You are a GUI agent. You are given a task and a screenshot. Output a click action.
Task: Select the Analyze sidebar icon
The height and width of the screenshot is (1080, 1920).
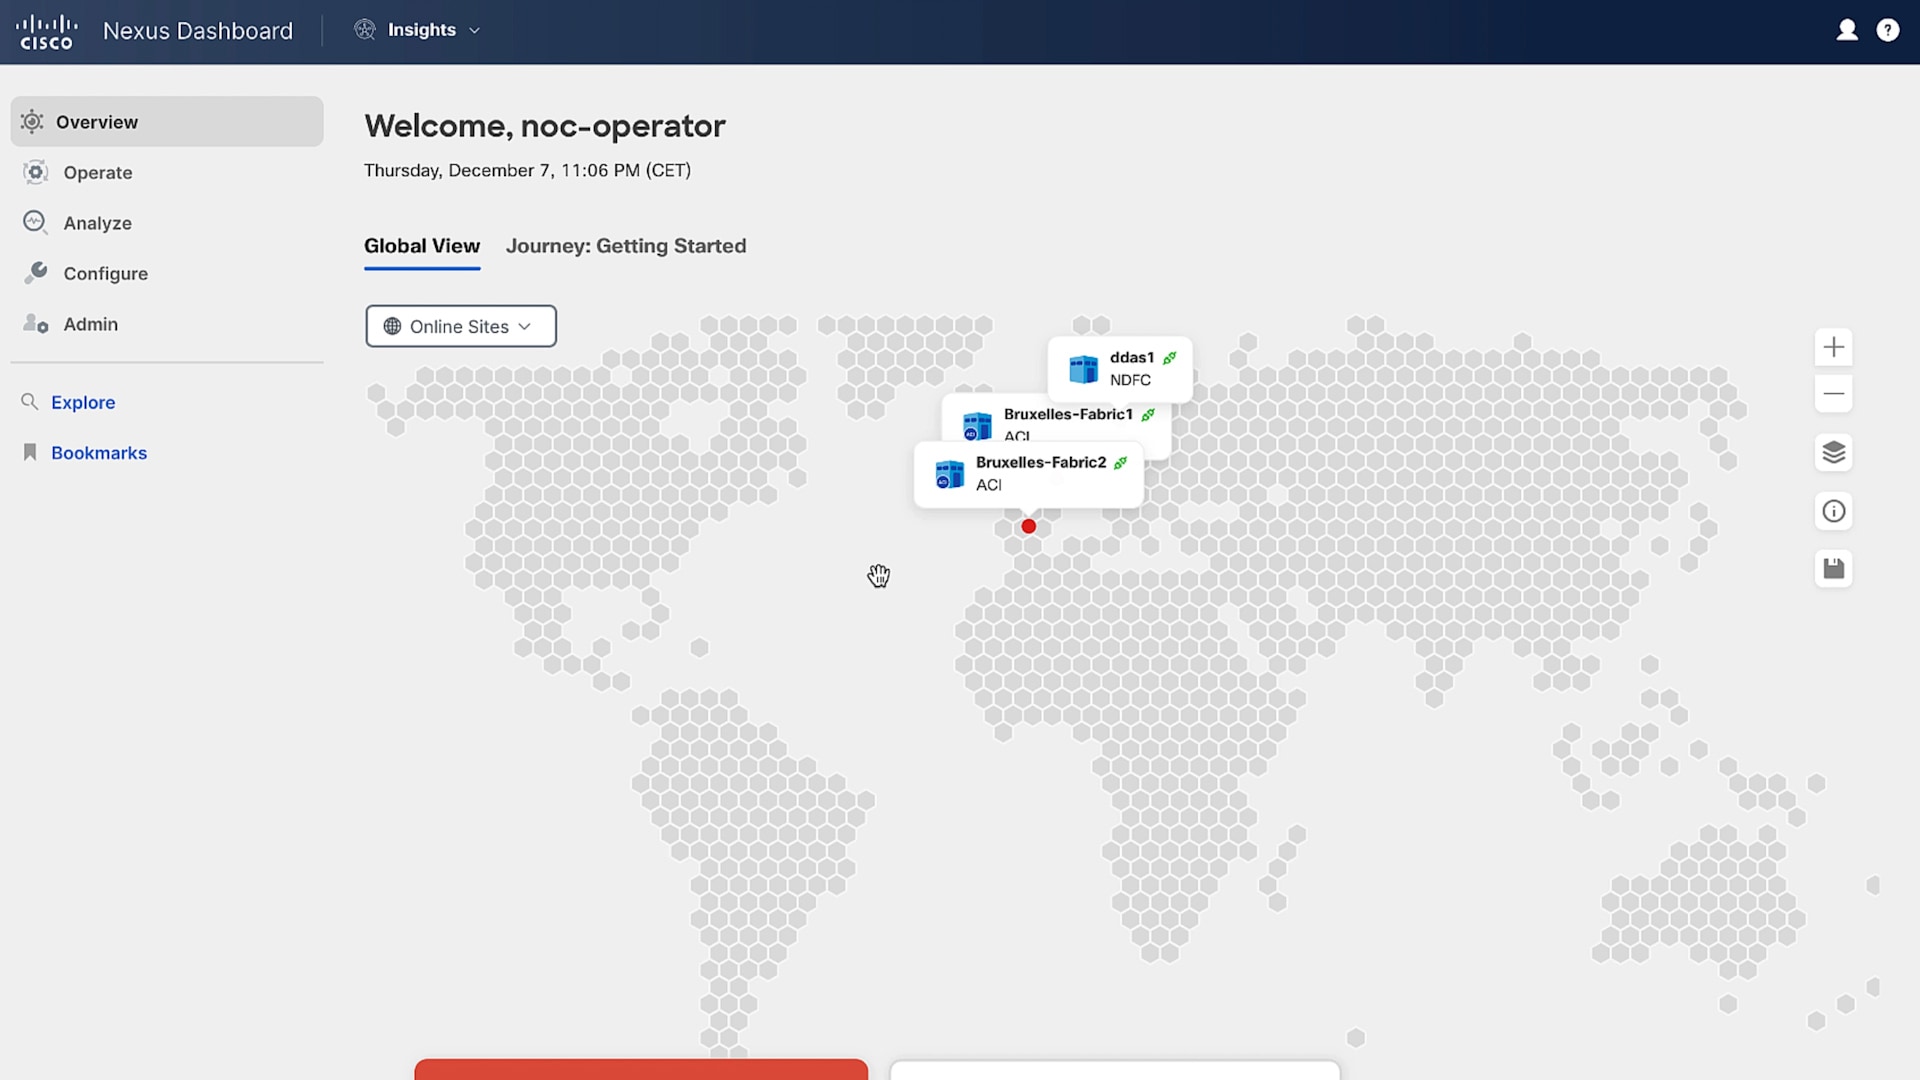pyautogui.click(x=35, y=222)
